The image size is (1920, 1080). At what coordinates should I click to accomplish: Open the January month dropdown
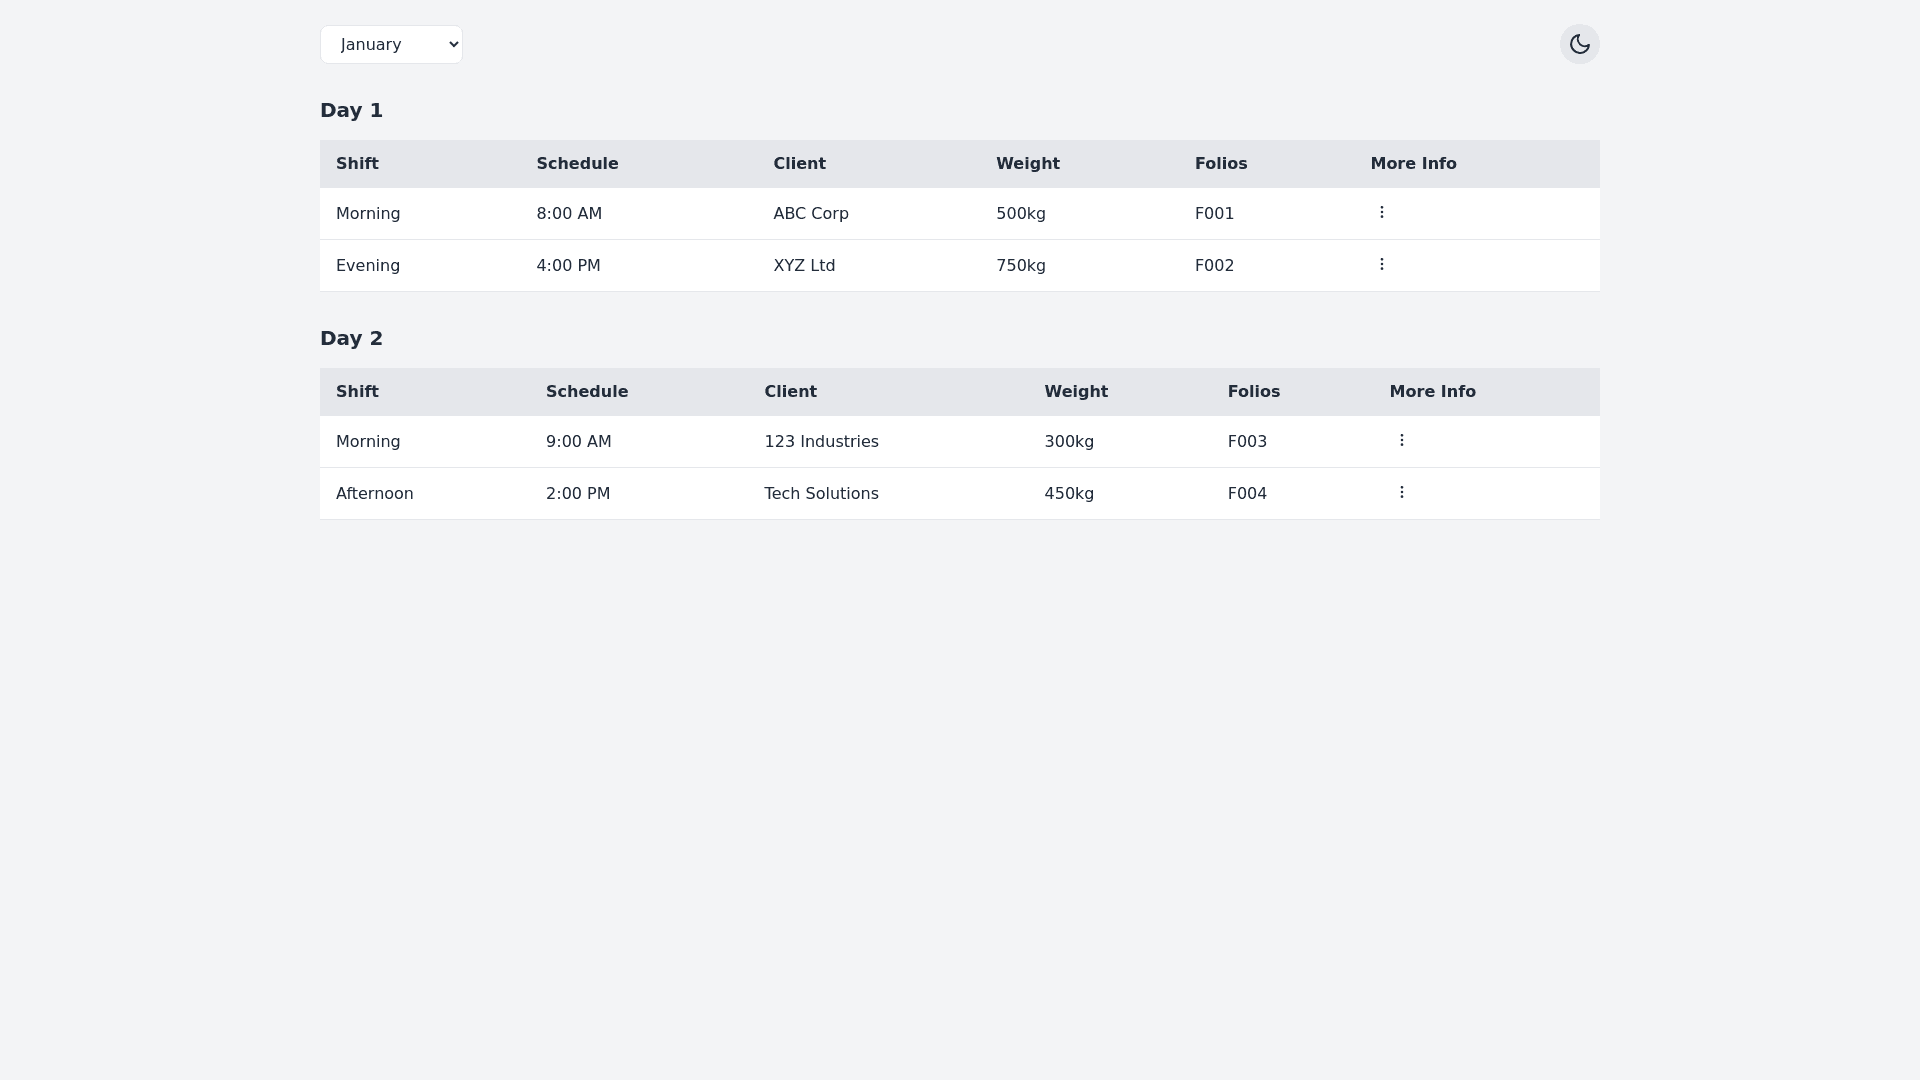[x=391, y=45]
